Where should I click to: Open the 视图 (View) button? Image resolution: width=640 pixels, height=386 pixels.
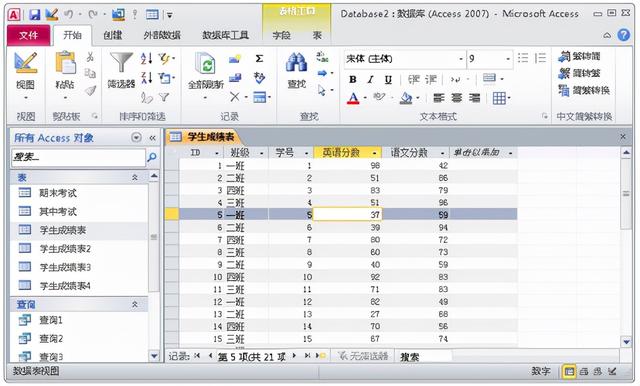tap(25, 75)
